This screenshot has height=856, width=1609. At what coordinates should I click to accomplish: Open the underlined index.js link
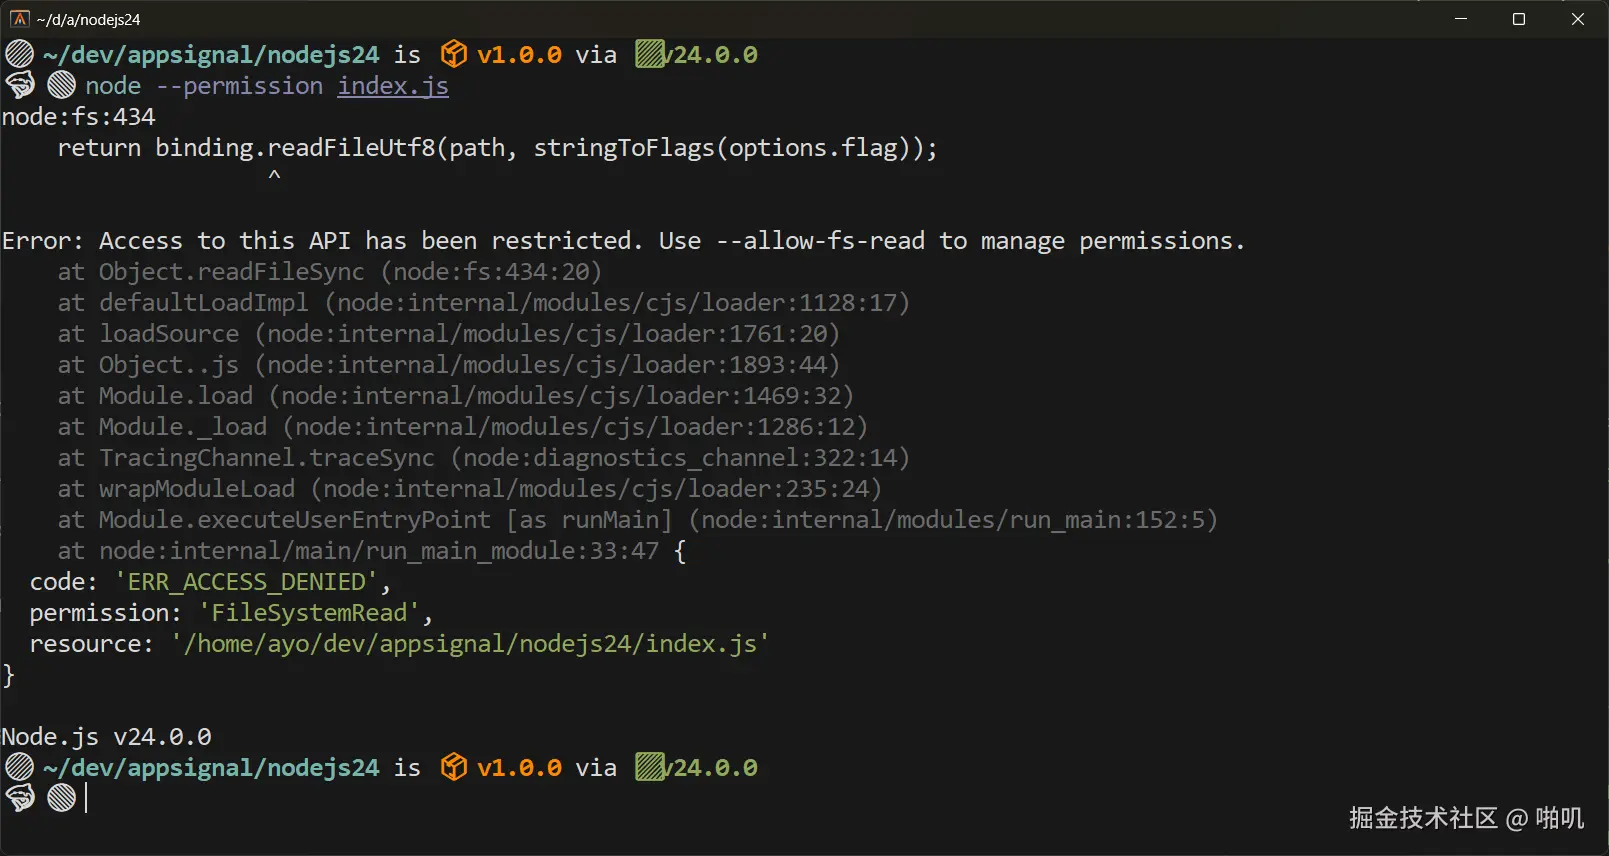pyautogui.click(x=393, y=86)
